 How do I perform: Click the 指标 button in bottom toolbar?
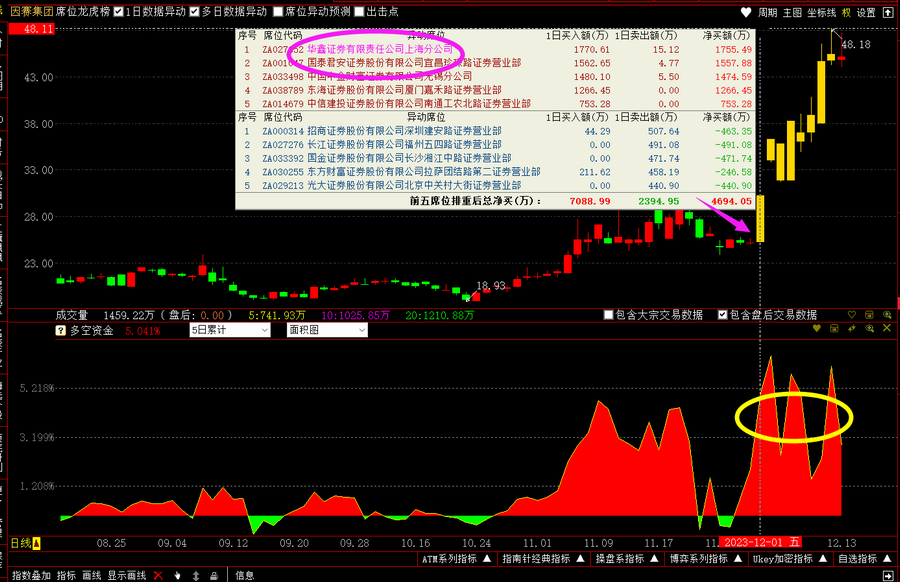(x=67, y=575)
